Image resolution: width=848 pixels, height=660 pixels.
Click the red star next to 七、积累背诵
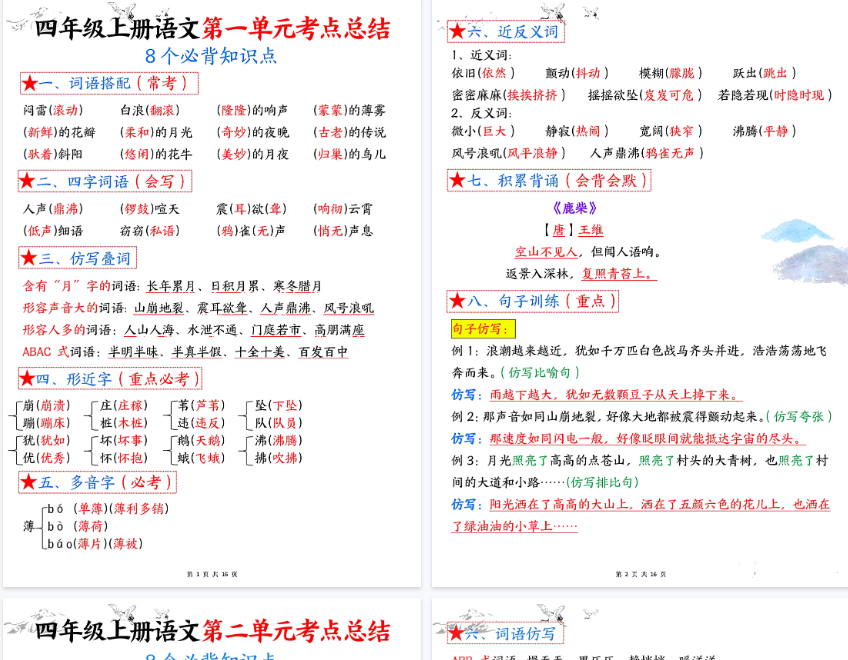[457, 180]
